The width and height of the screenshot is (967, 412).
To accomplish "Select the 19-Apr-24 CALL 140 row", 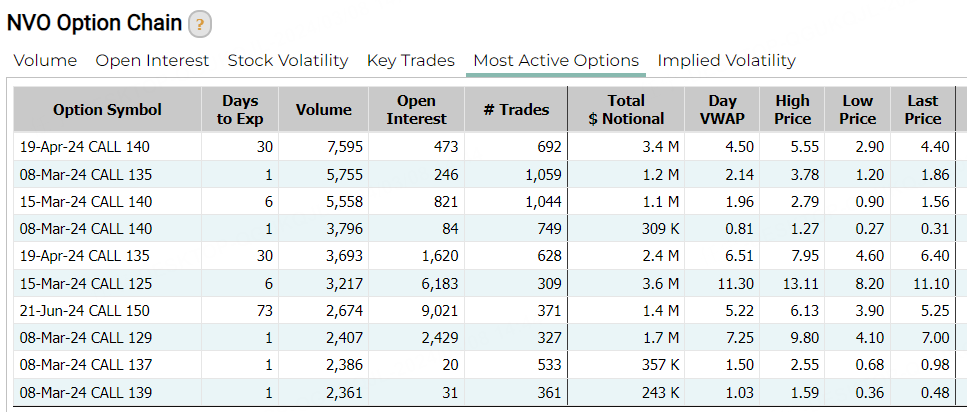I will 484,147.
